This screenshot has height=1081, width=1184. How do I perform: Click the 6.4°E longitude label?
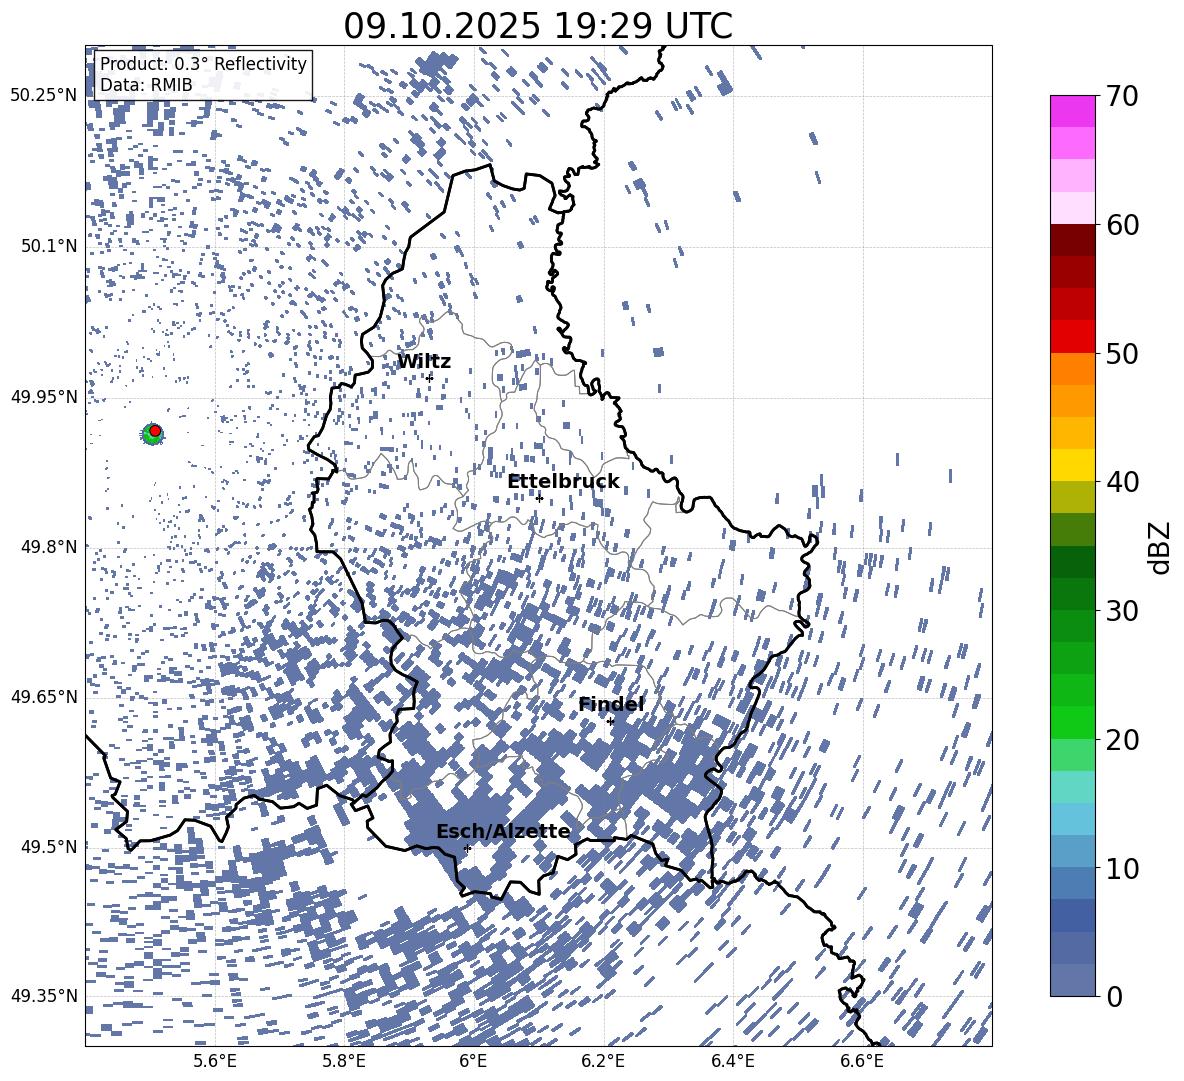click(x=732, y=1061)
